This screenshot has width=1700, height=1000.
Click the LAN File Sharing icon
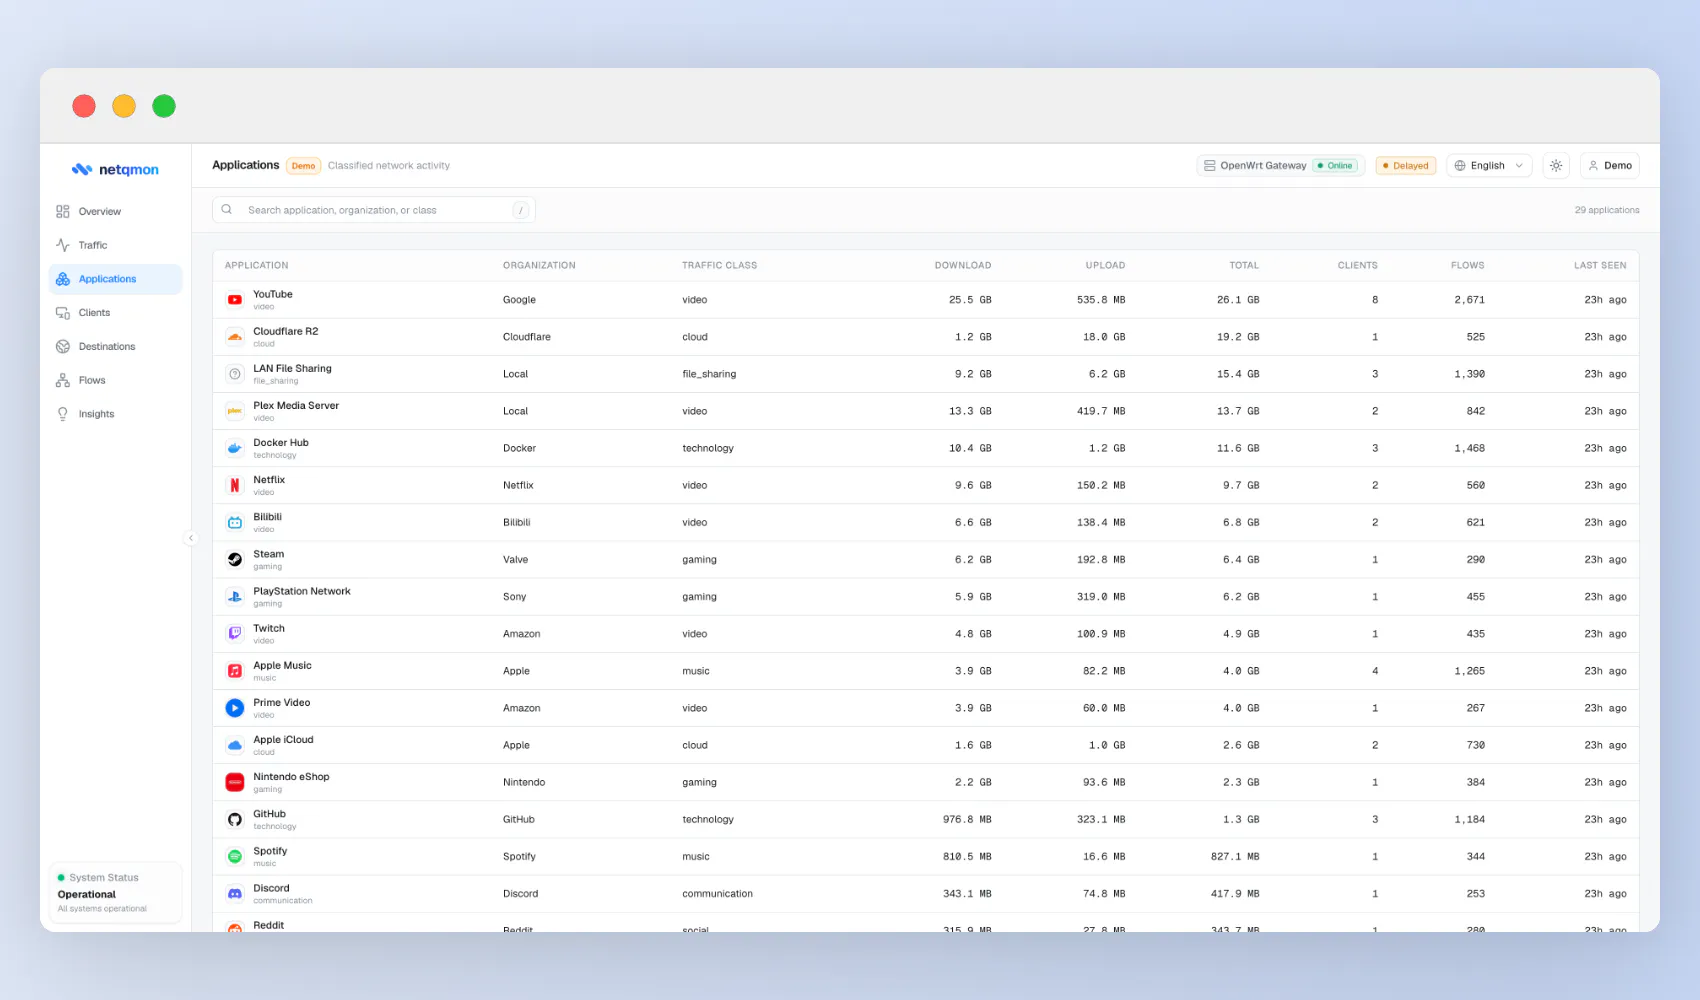pos(235,374)
